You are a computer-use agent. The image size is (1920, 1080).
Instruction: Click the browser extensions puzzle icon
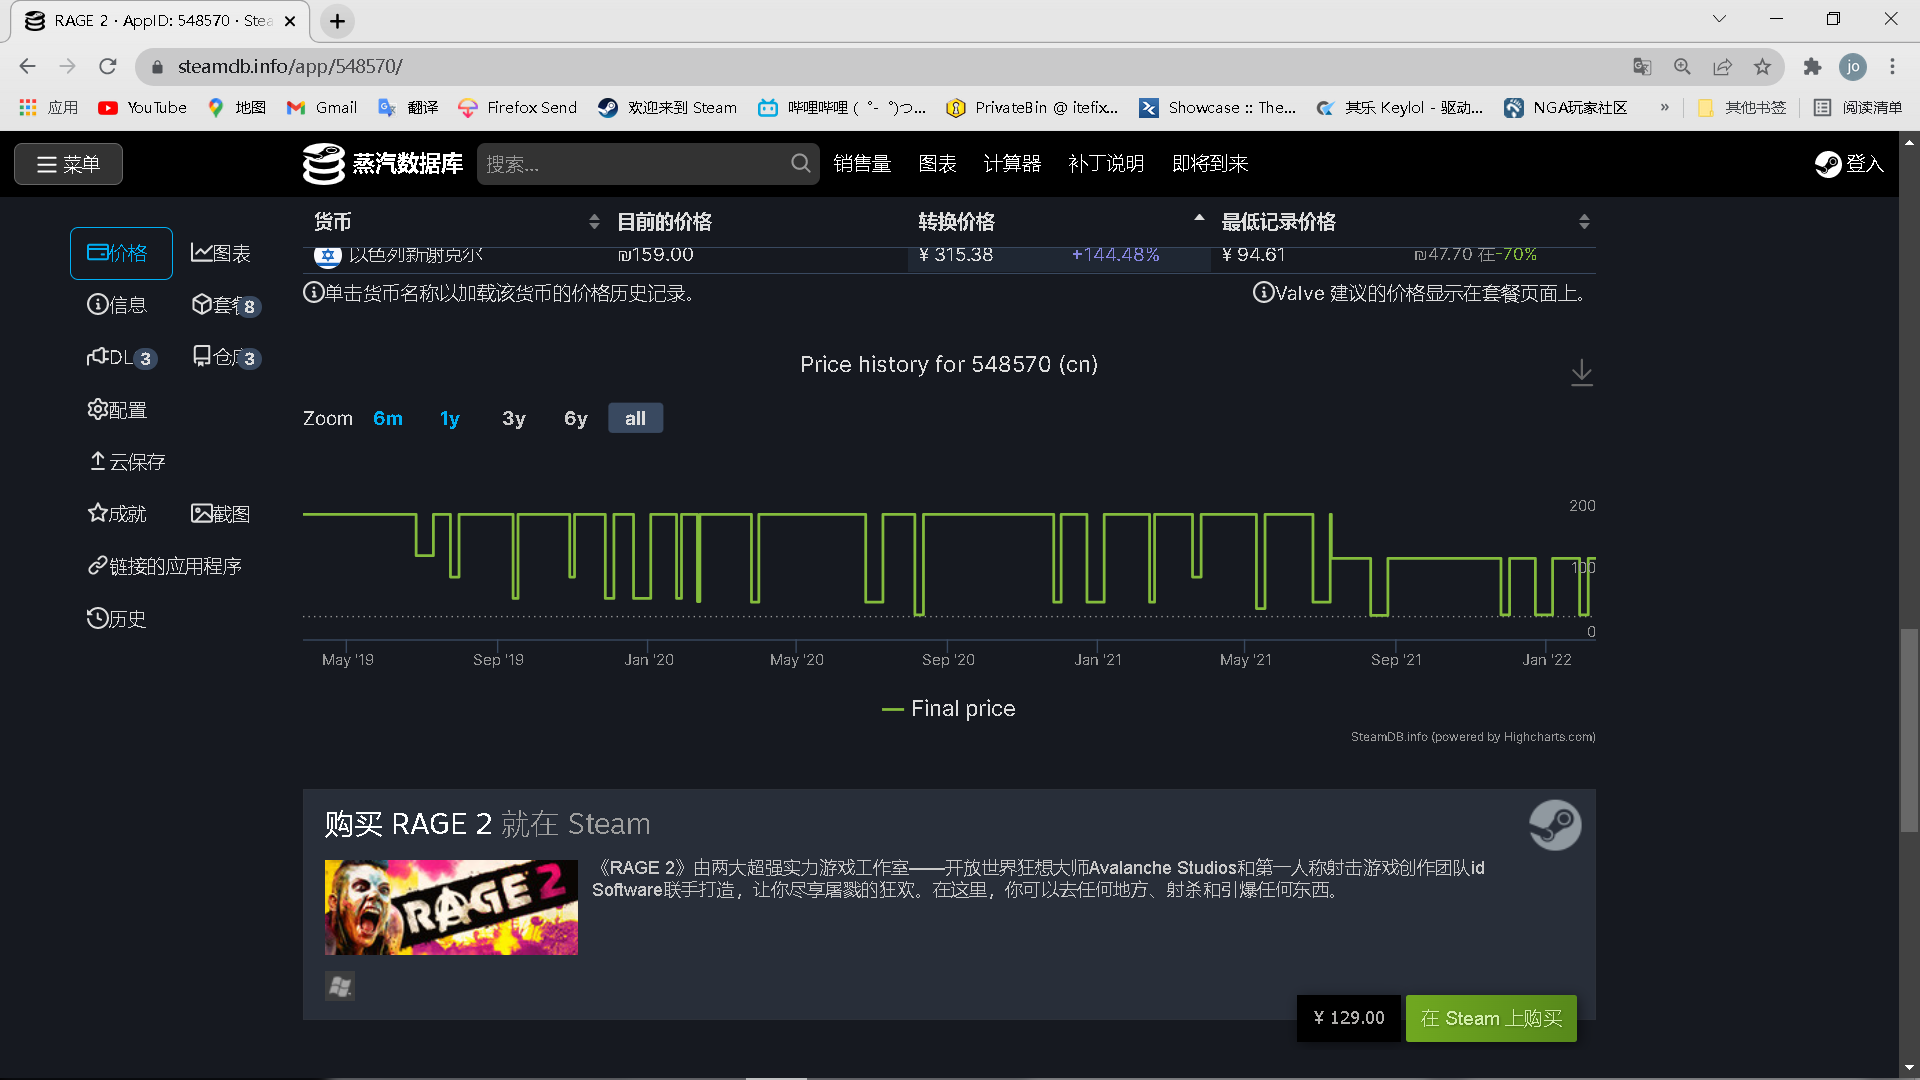click(x=1812, y=67)
